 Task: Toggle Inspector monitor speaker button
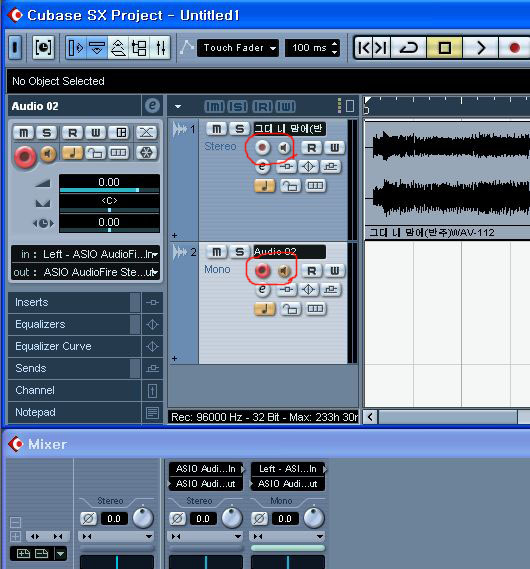[x=48, y=154]
